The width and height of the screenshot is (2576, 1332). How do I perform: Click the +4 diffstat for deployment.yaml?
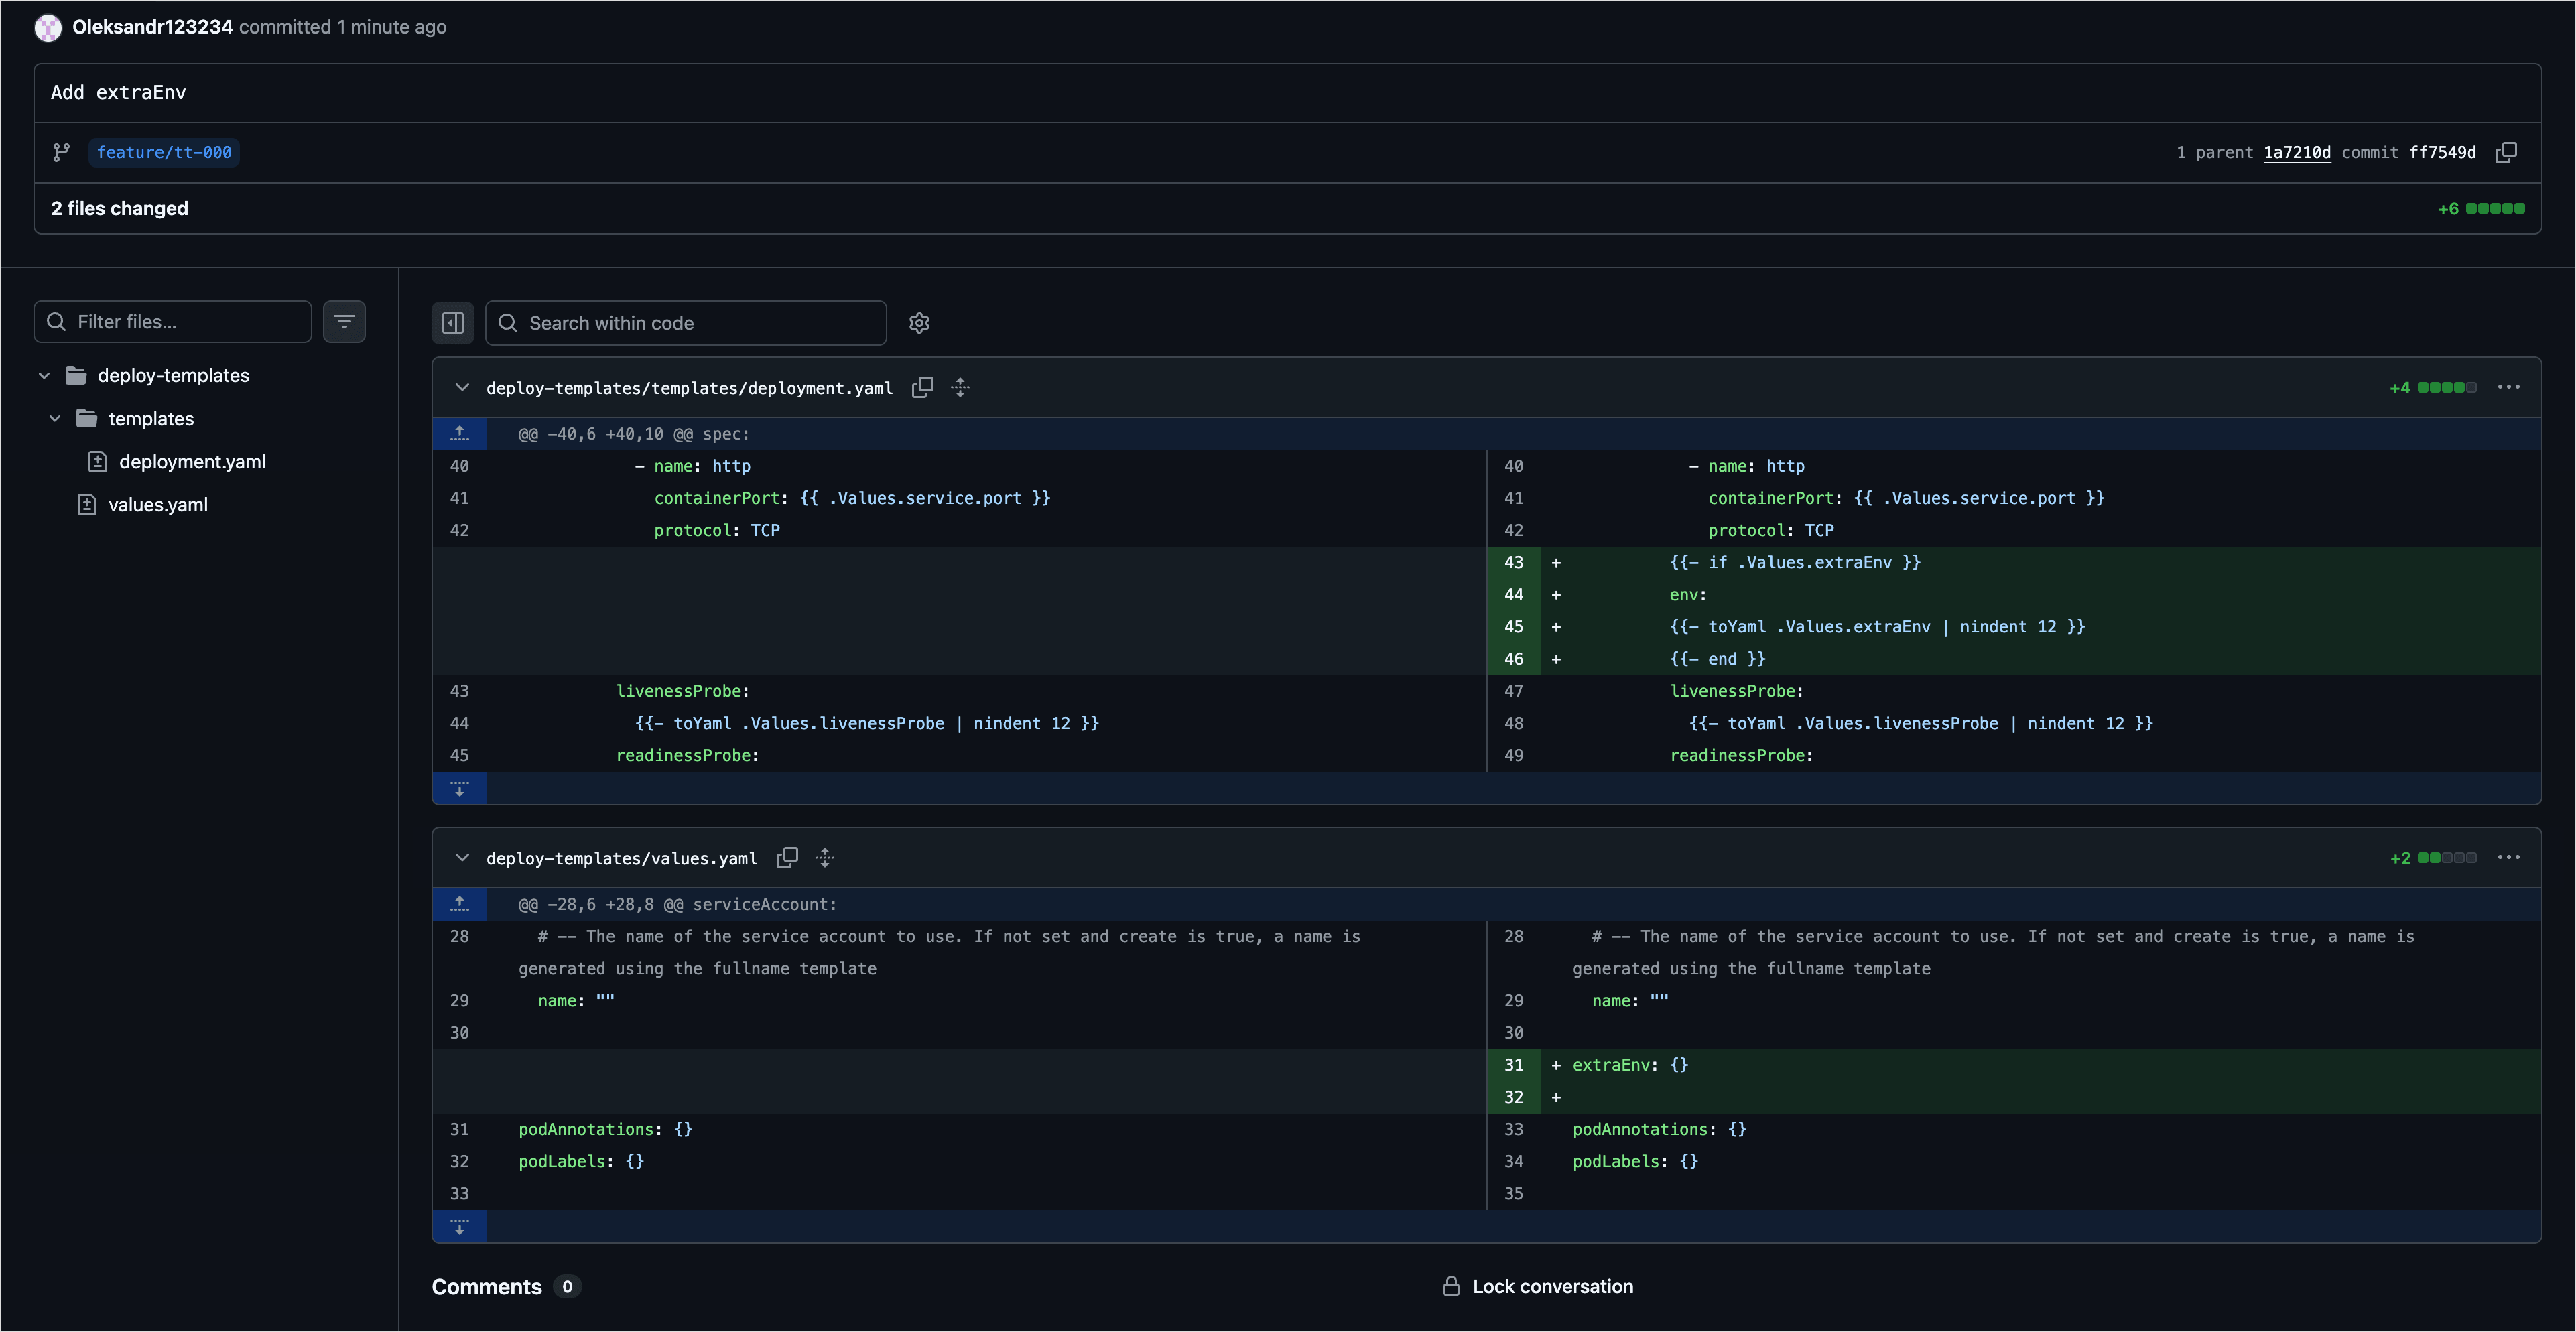tap(2433, 388)
